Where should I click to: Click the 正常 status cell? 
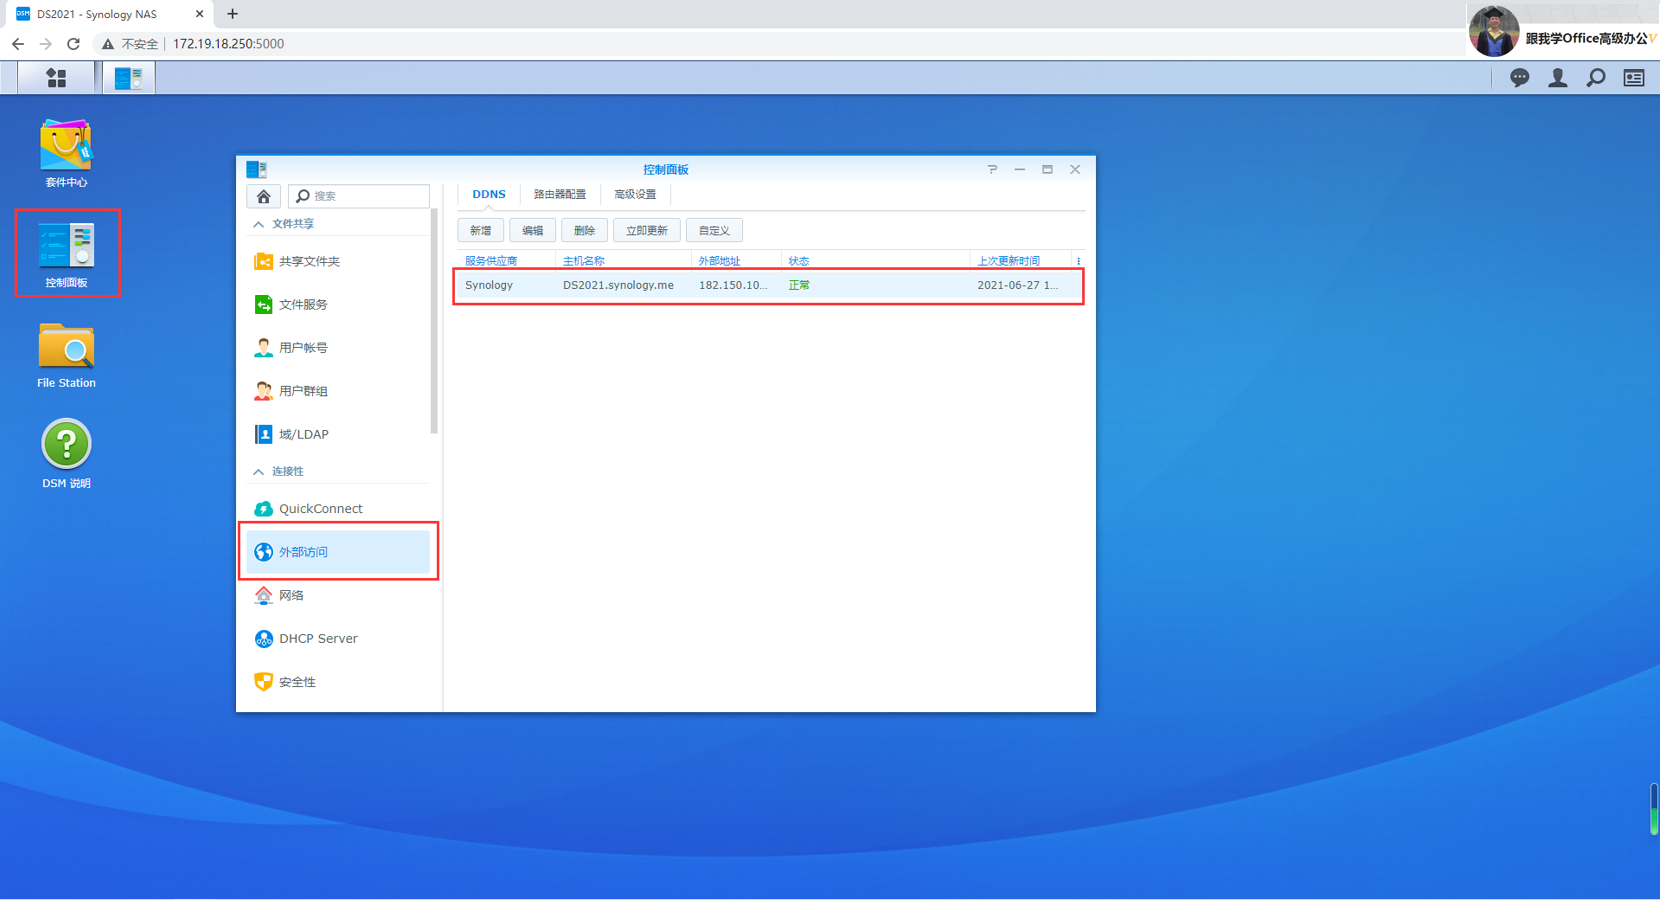tap(799, 285)
